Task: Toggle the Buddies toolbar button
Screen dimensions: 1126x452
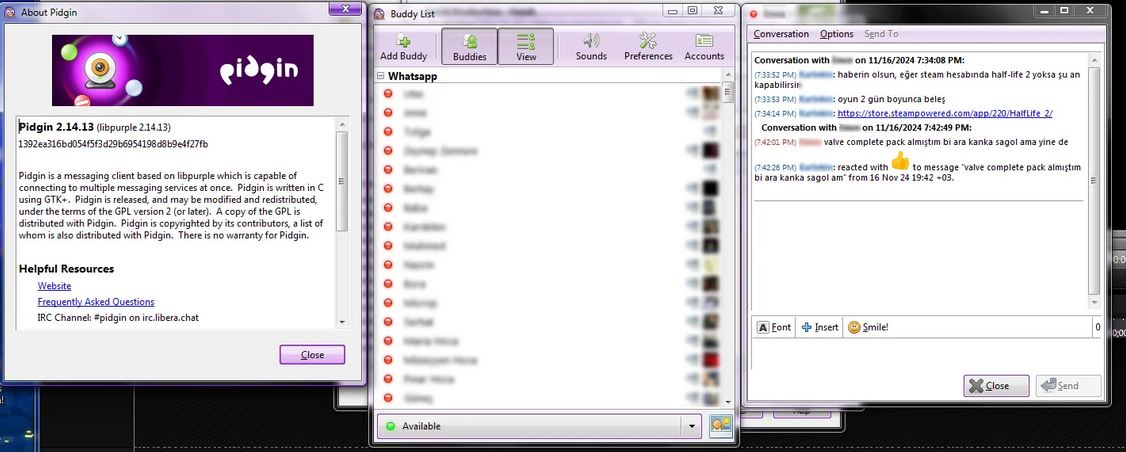Action: [469, 47]
